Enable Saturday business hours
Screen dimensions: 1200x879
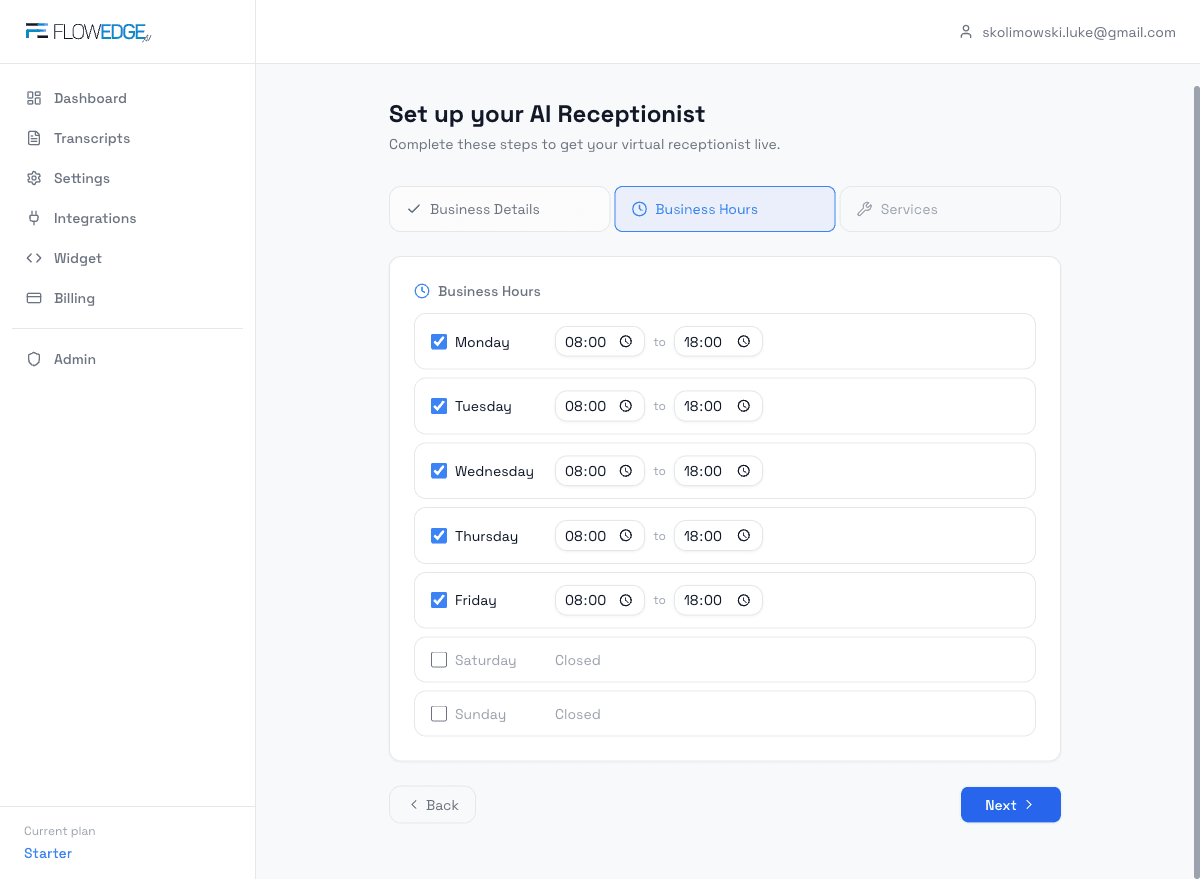click(438, 659)
